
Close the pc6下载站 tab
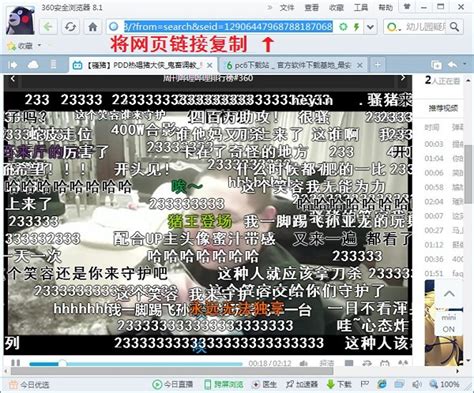(x=360, y=65)
